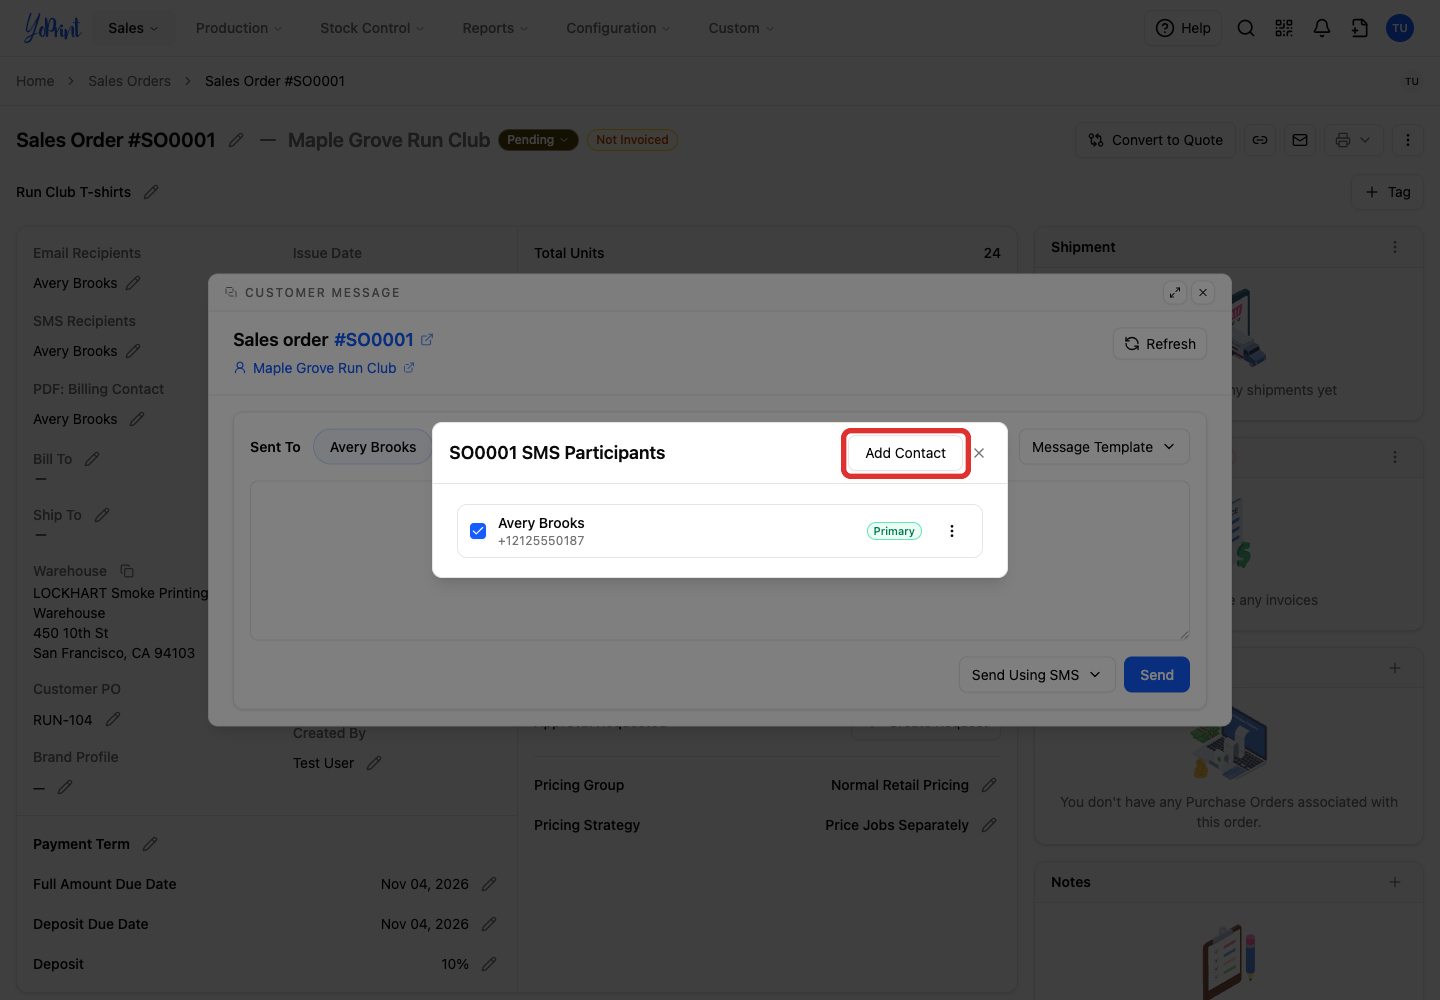1440x1000 pixels.
Task: Edit the Sales Order #SO0001 title pencil
Action: pos(236,140)
